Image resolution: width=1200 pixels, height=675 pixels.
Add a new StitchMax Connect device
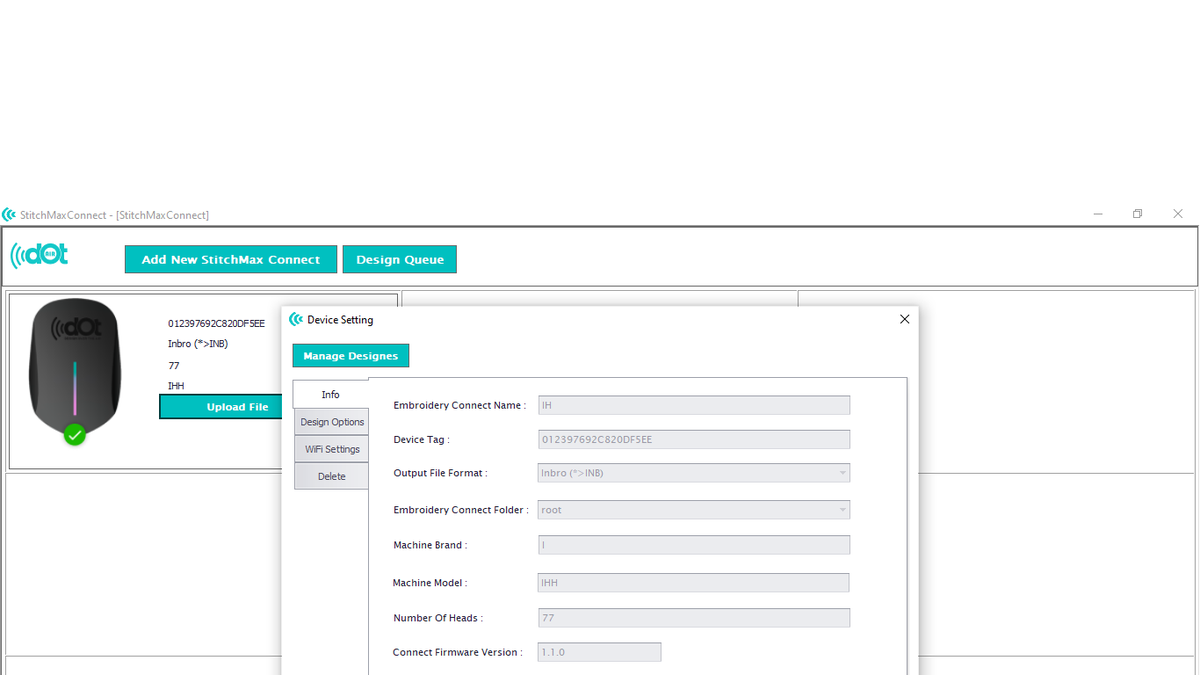point(231,259)
